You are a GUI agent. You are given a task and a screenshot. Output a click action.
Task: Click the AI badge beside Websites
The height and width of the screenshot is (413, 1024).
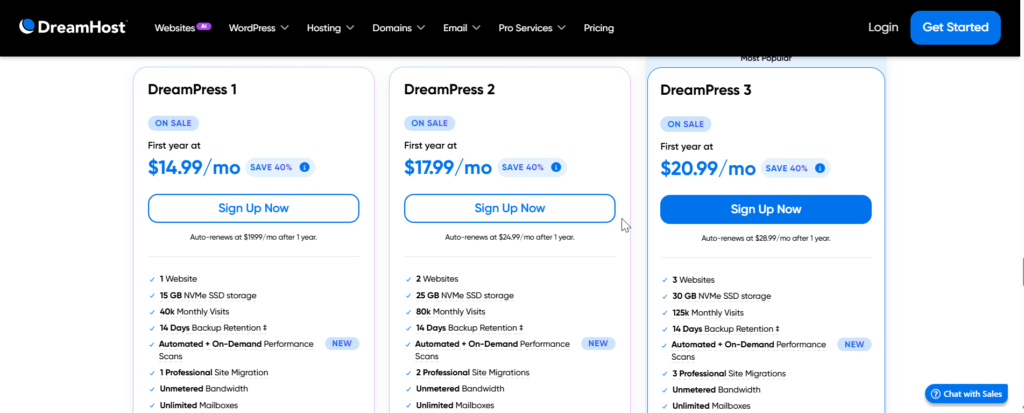click(204, 27)
